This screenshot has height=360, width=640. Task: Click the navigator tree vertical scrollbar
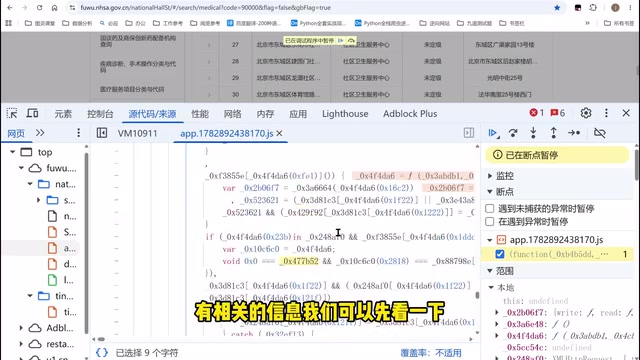pos(86,243)
